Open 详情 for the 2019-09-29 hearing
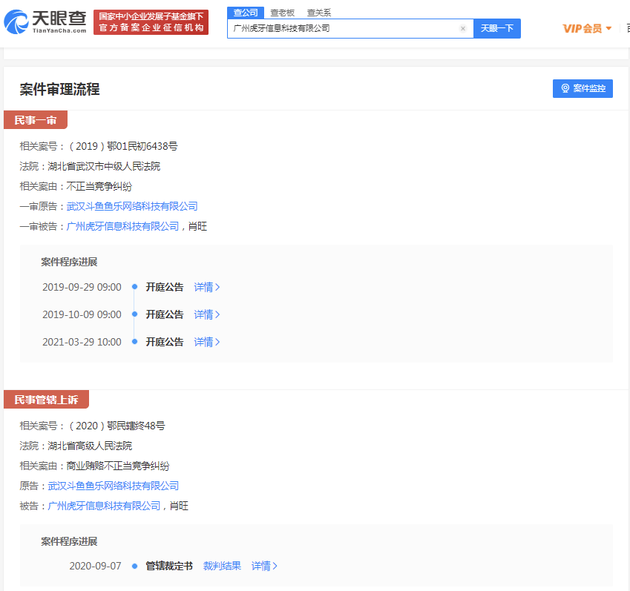 coord(206,287)
